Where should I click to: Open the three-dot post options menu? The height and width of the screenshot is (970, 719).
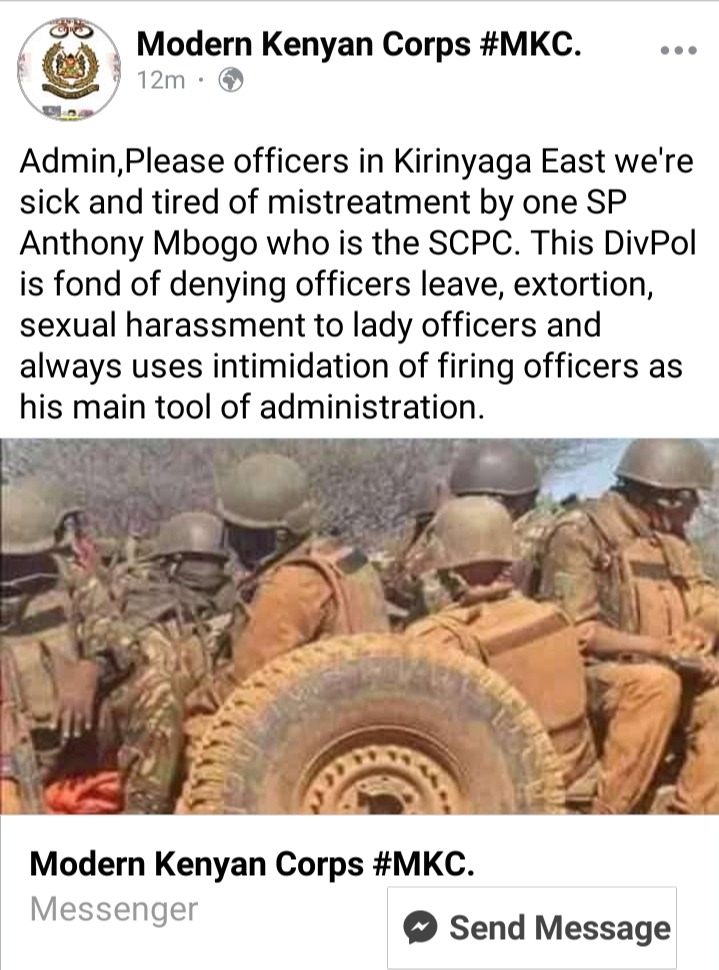678,50
